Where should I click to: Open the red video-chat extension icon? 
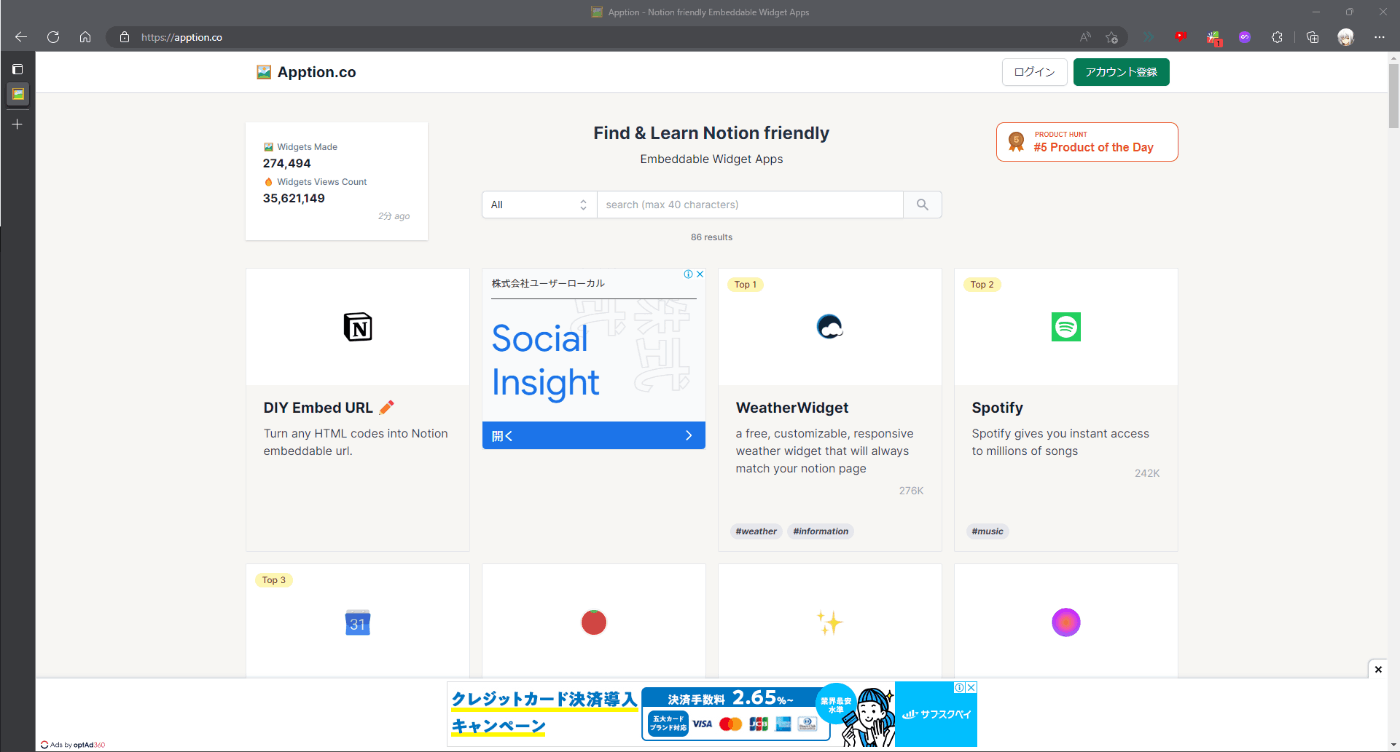pos(1181,37)
